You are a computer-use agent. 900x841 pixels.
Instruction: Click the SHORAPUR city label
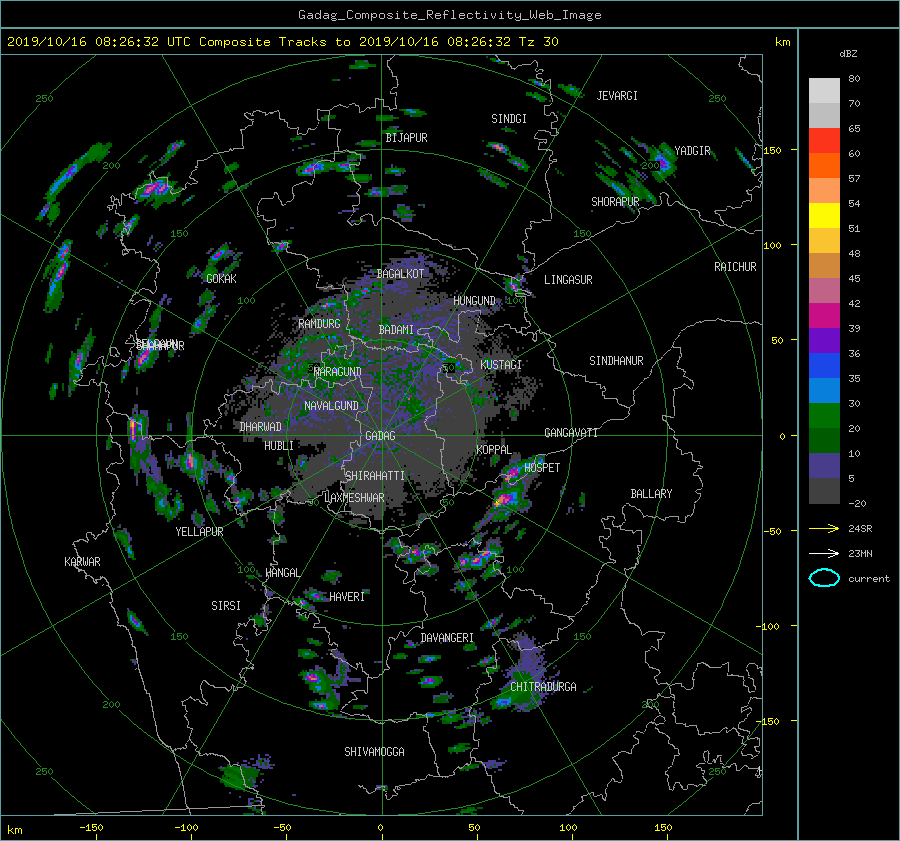[x=615, y=202]
